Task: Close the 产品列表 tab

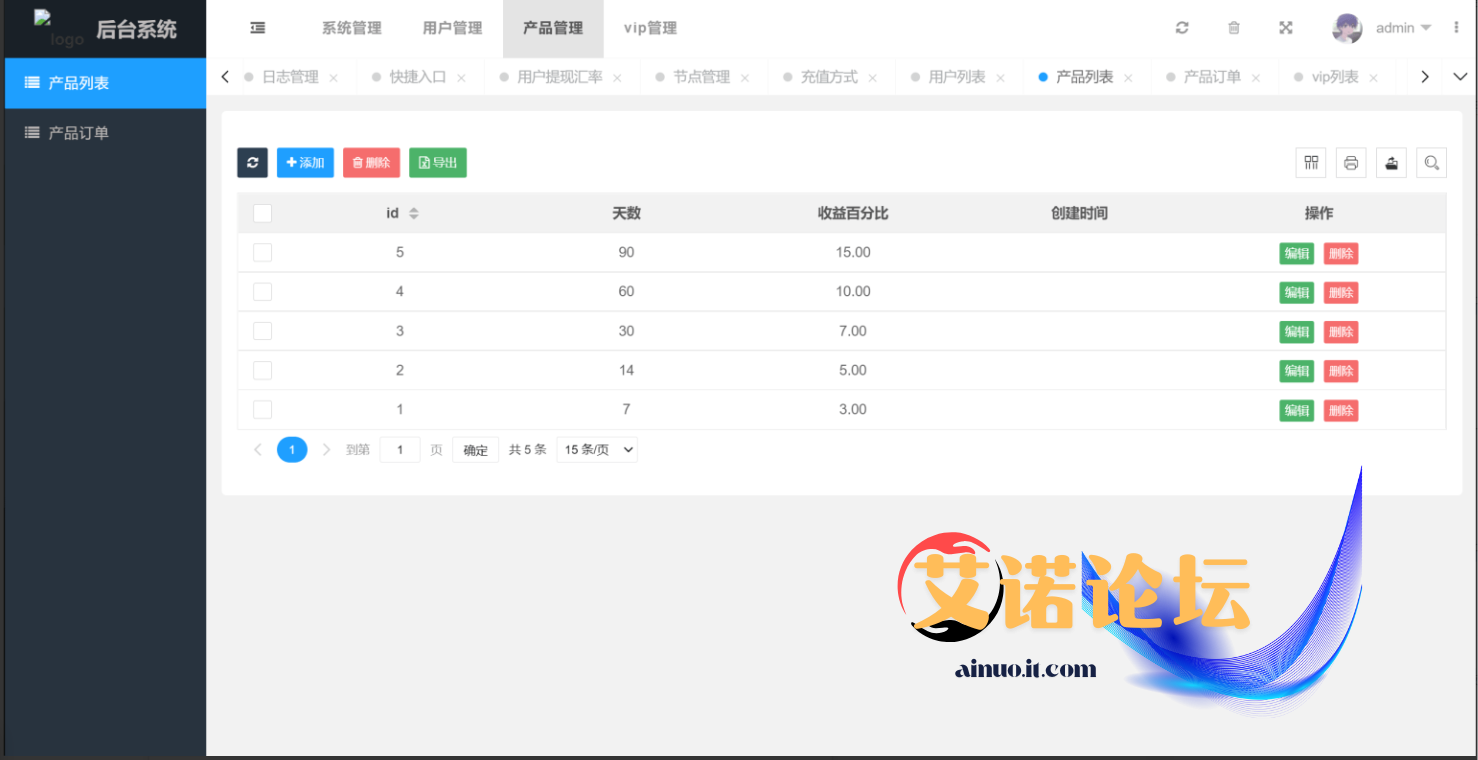Action: (x=1128, y=78)
